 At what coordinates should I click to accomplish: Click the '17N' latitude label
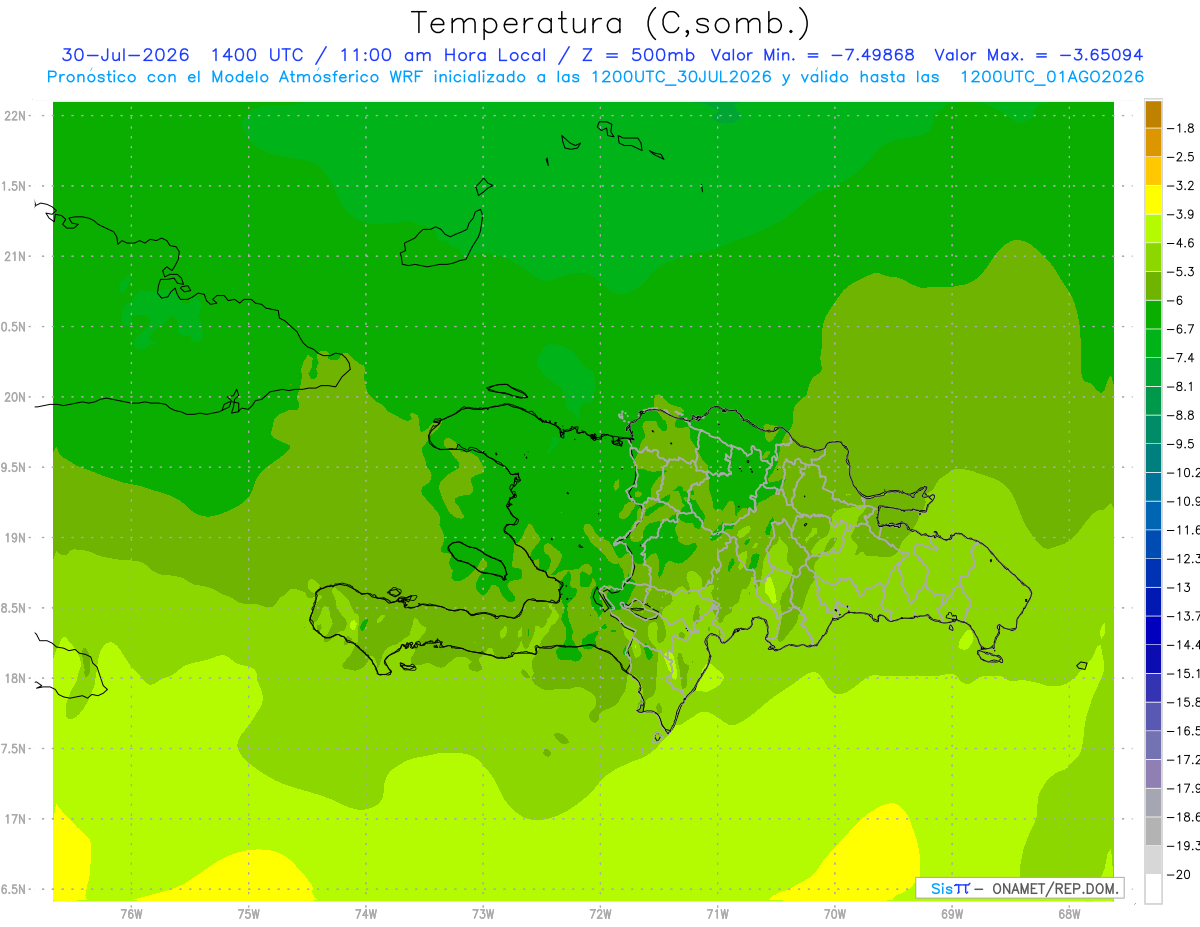click(x=16, y=819)
